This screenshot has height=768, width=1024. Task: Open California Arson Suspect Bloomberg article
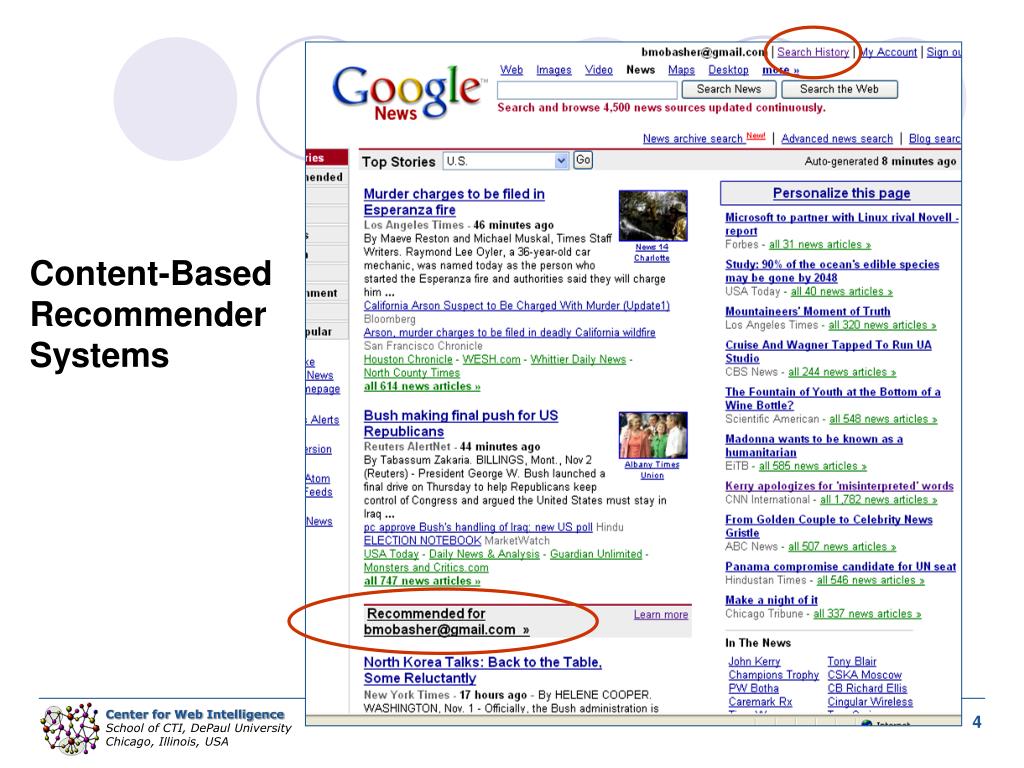tap(517, 306)
